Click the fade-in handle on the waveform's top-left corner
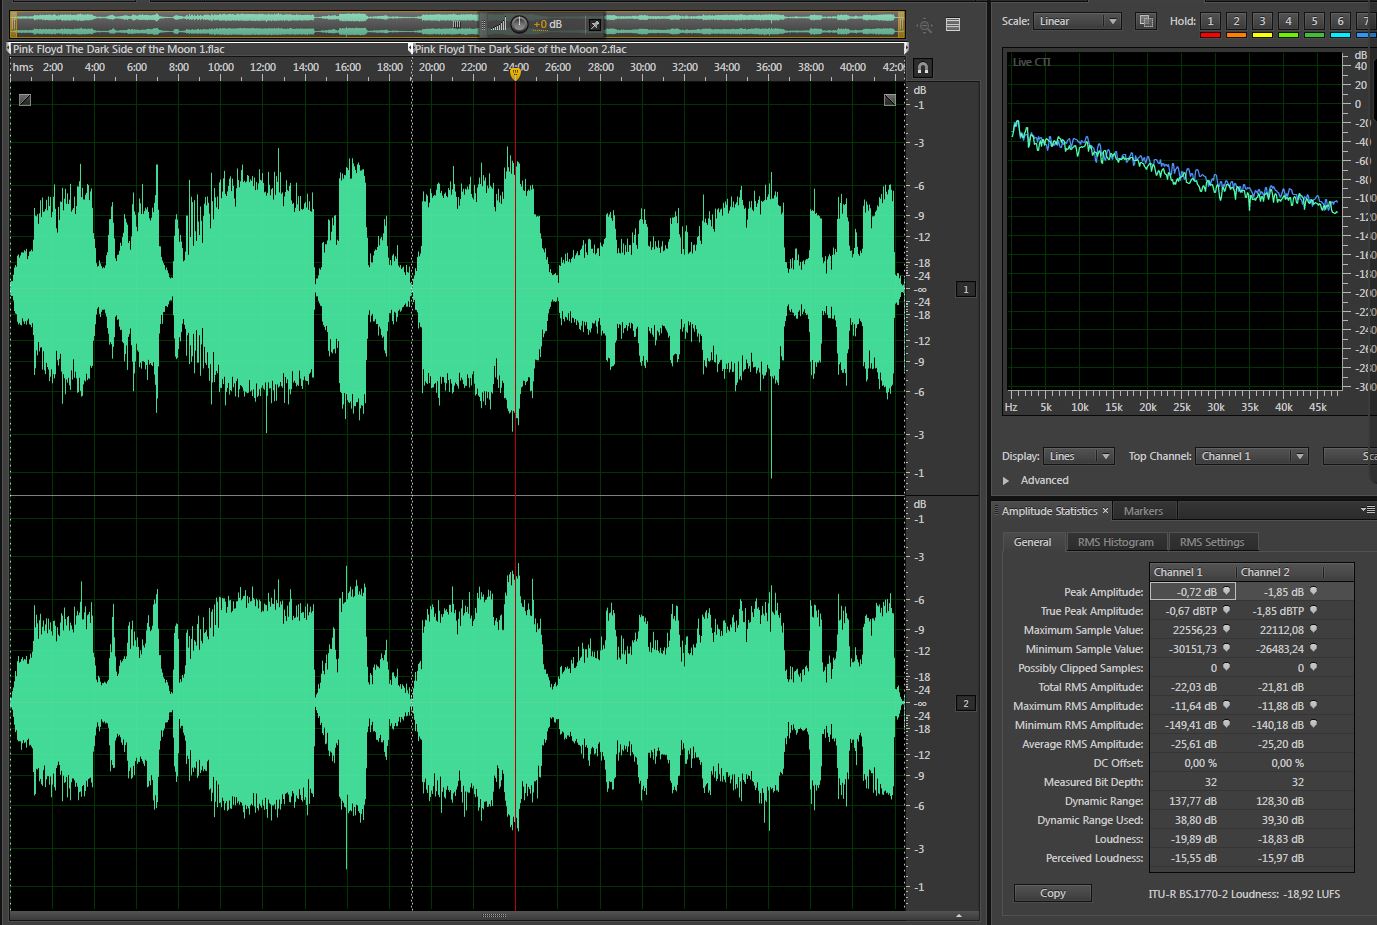This screenshot has width=1377, height=925. tap(25, 100)
